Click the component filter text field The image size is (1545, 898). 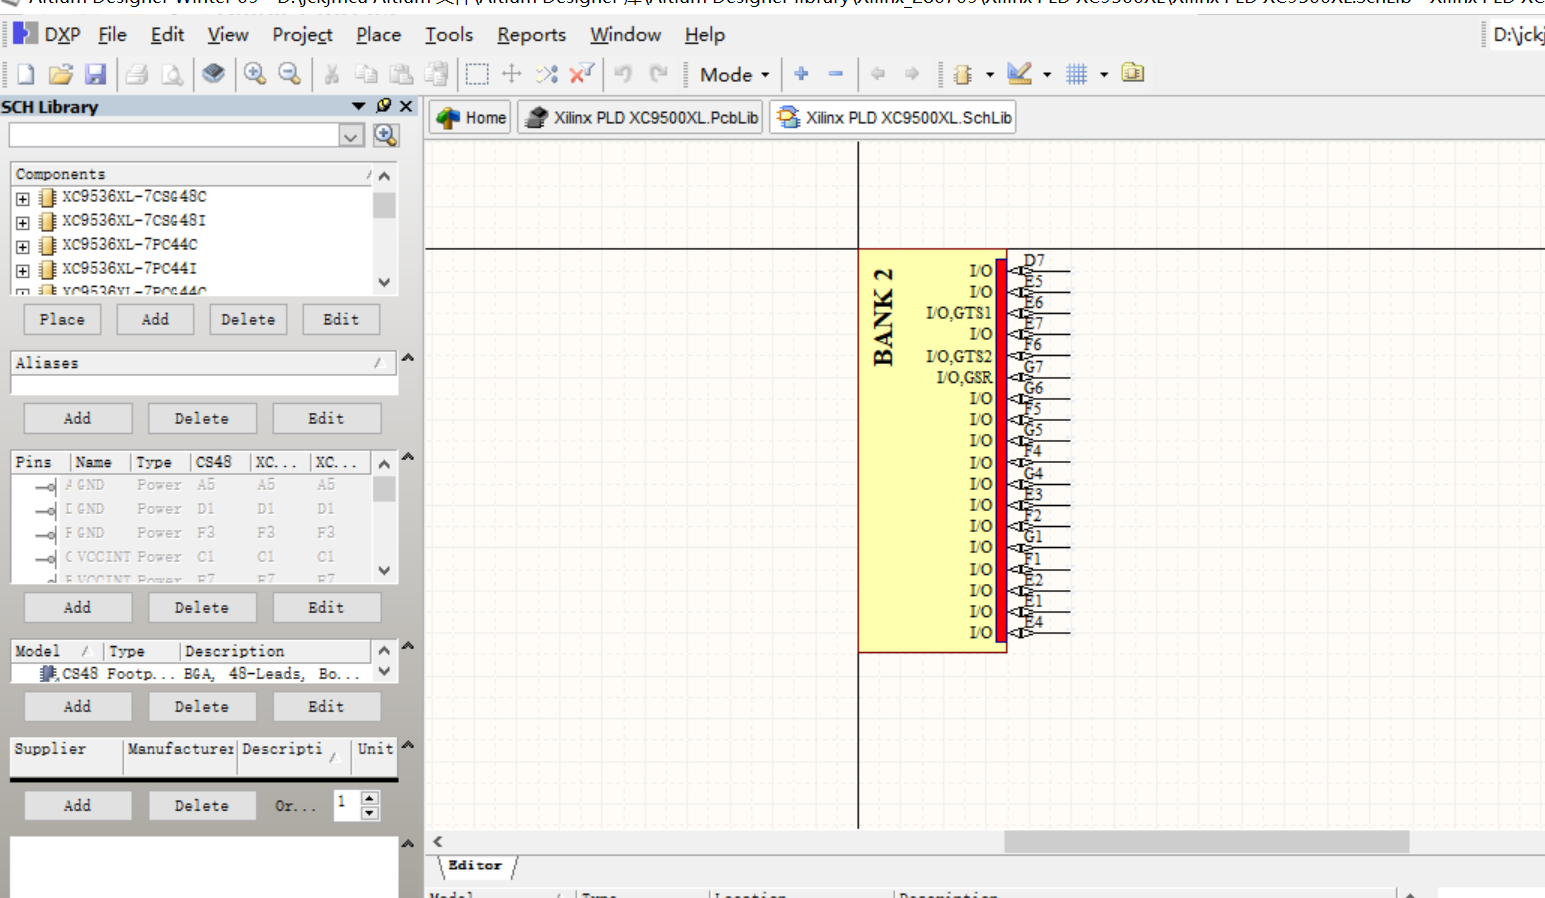click(x=174, y=135)
